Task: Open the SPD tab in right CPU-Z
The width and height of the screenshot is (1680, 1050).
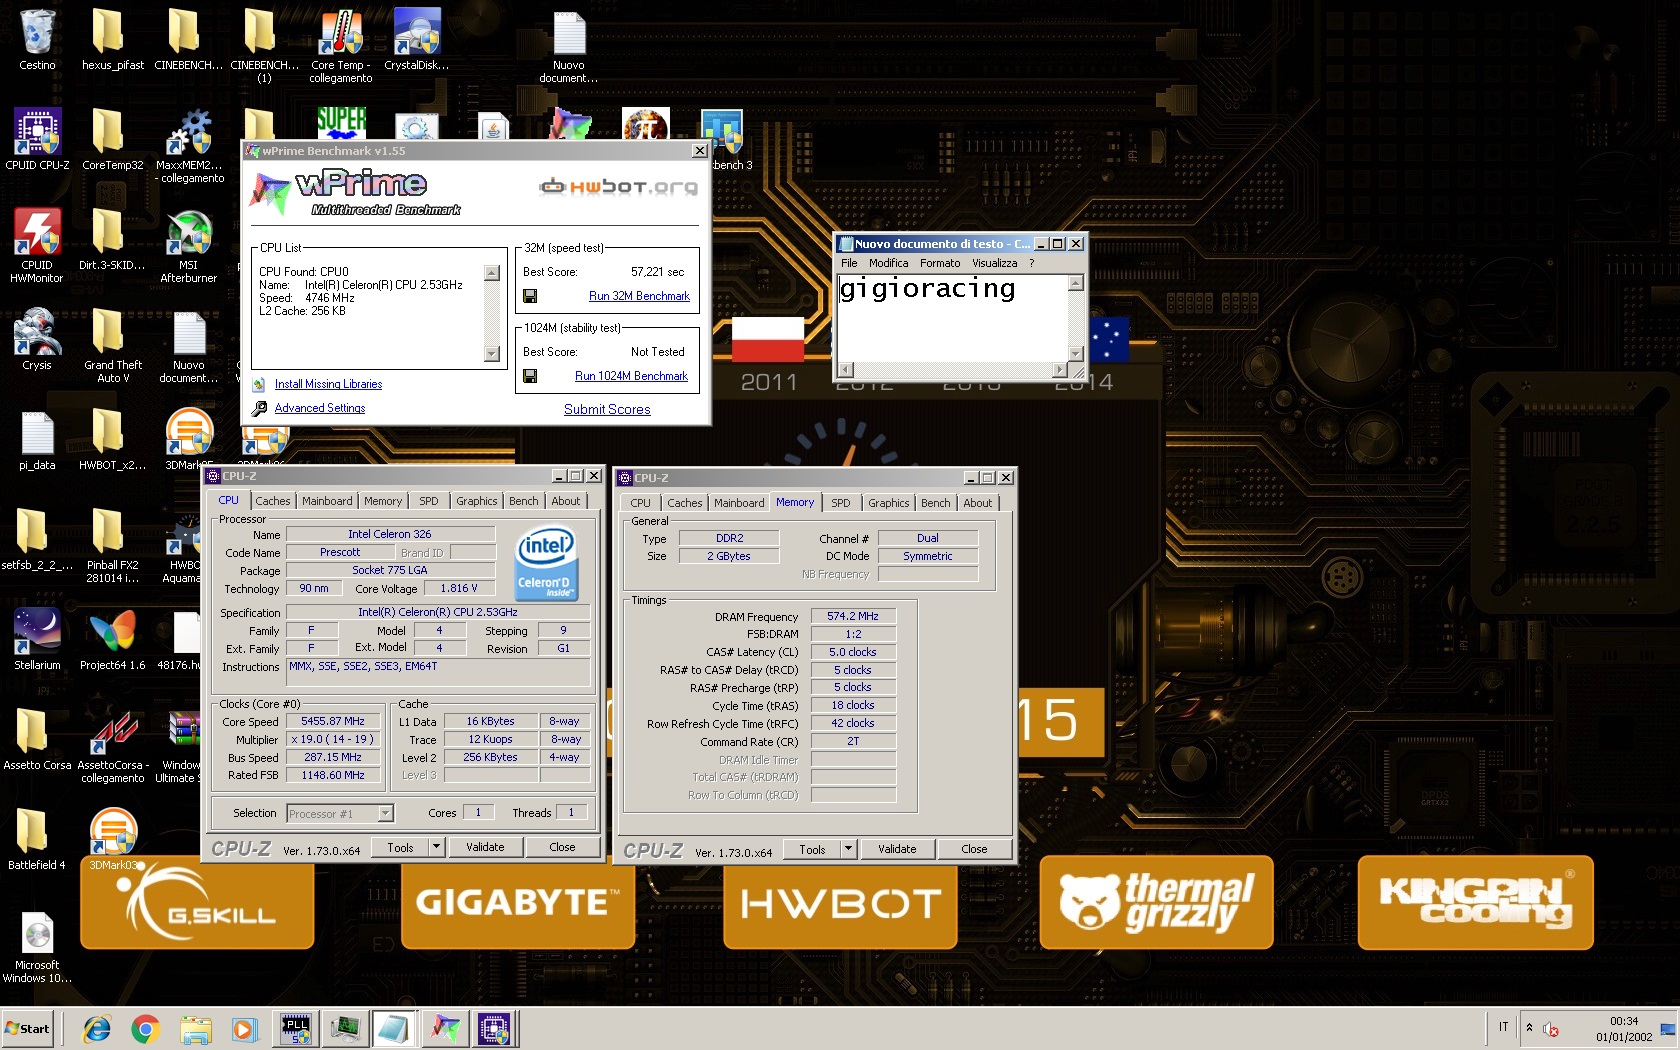Action: click(x=841, y=503)
